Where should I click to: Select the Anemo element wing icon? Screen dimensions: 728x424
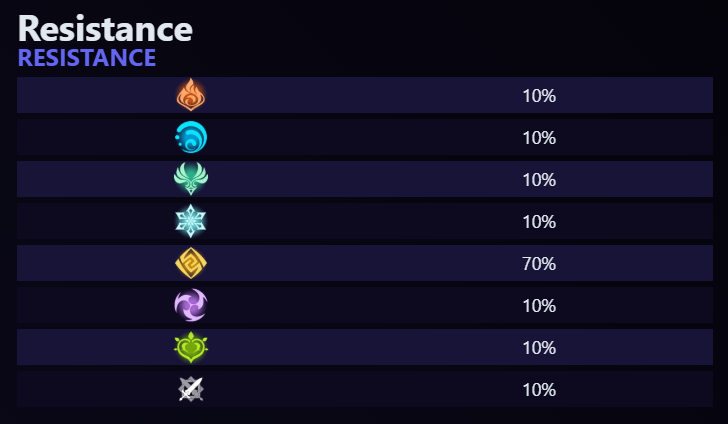(190, 179)
